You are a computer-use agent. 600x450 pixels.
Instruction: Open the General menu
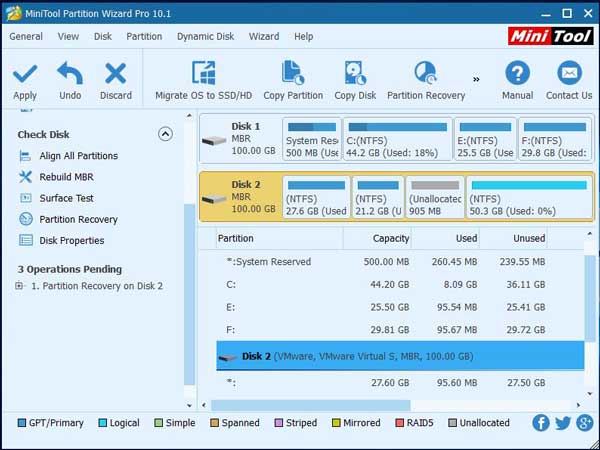tap(26, 36)
